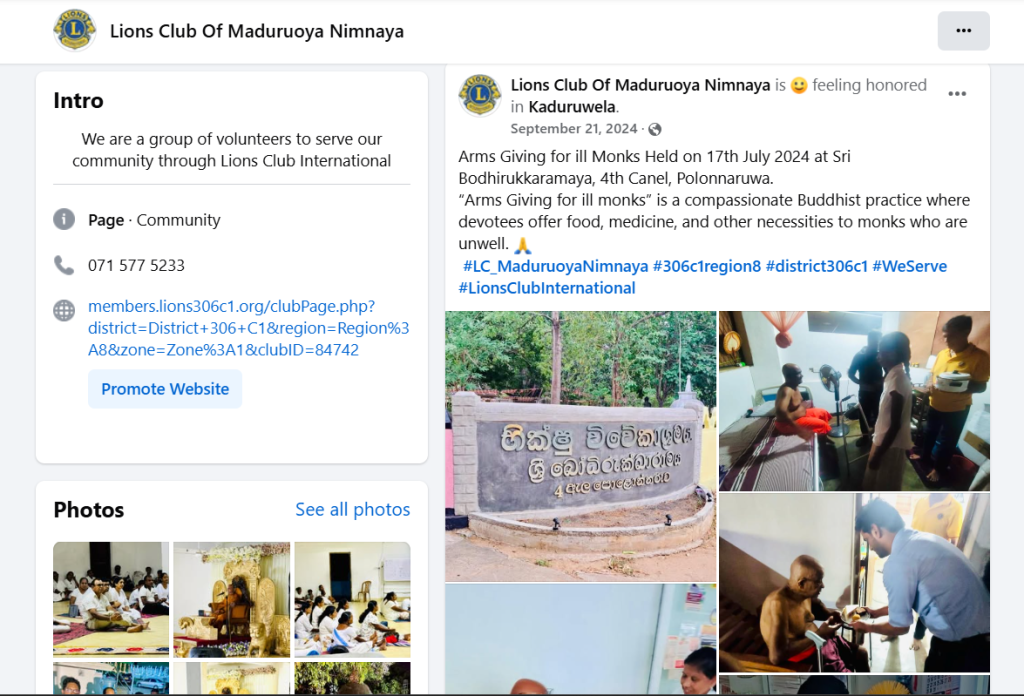Image resolution: width=1024 pixels, height=696 pixels.
Task: Open the #LC_MaduruoyaNimnaya hashtag
Action: point(555,266)
